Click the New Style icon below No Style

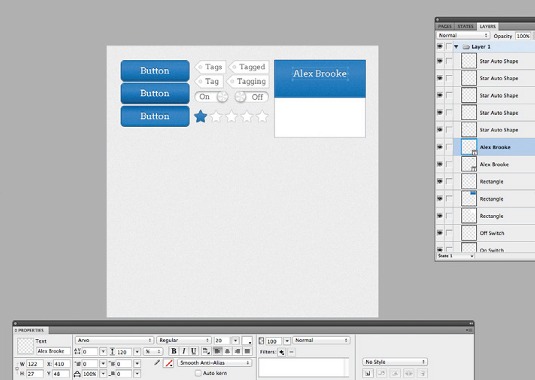click(368, 373)
